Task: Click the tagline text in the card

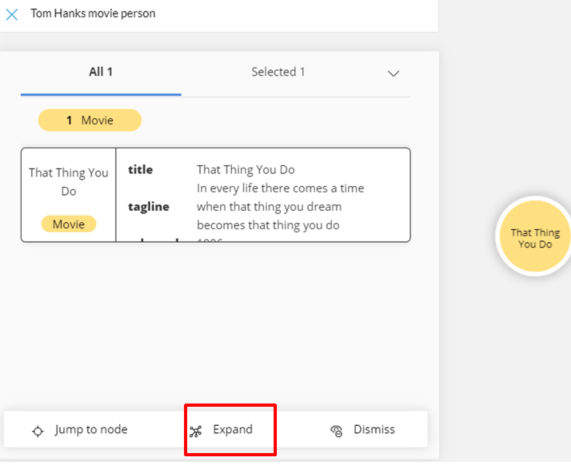Action: [x=280, y=206]
